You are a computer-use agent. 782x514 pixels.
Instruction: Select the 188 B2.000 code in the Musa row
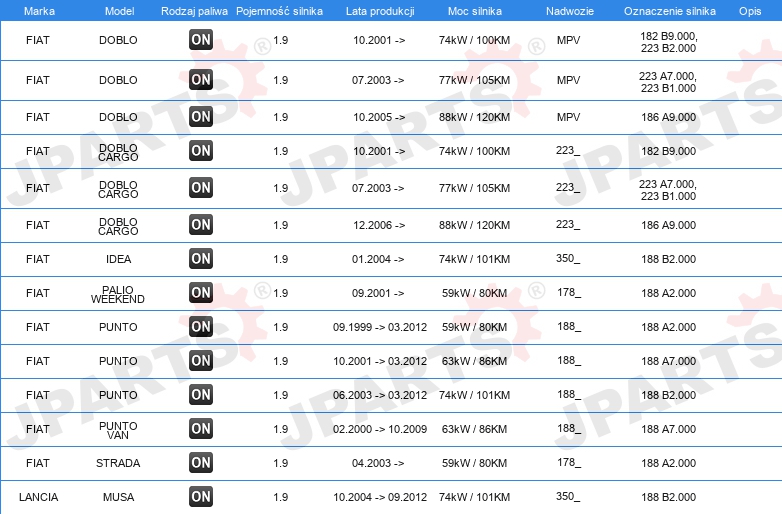[668, 497]
